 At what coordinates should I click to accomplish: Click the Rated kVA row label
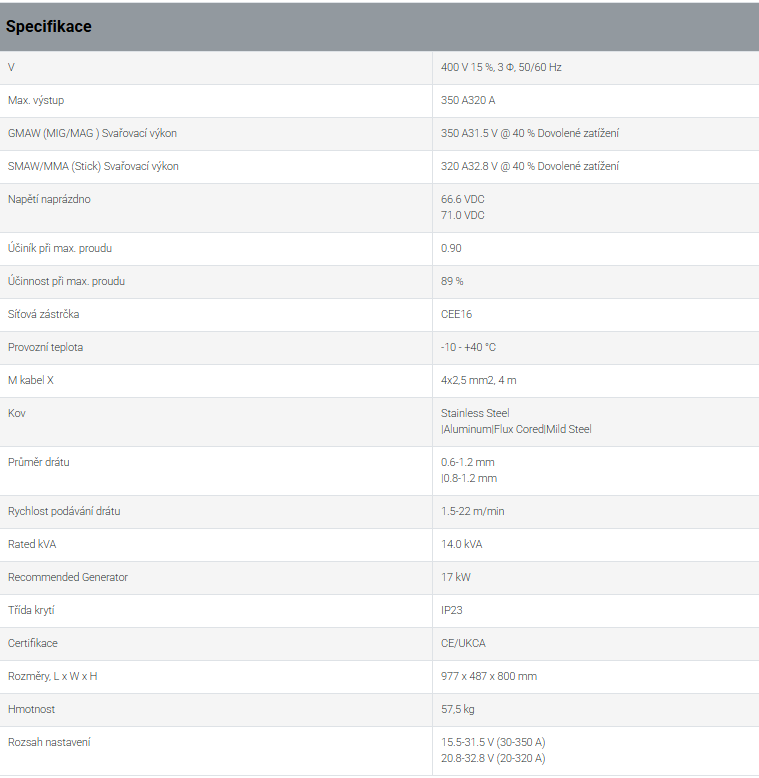click(x=32, y=544)
